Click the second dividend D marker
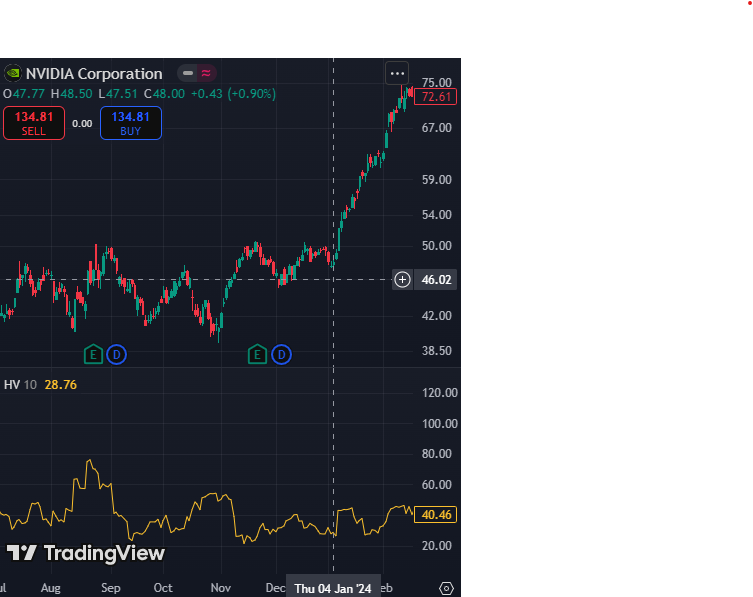This screenshot has width=753, height=597. [281, 354]
